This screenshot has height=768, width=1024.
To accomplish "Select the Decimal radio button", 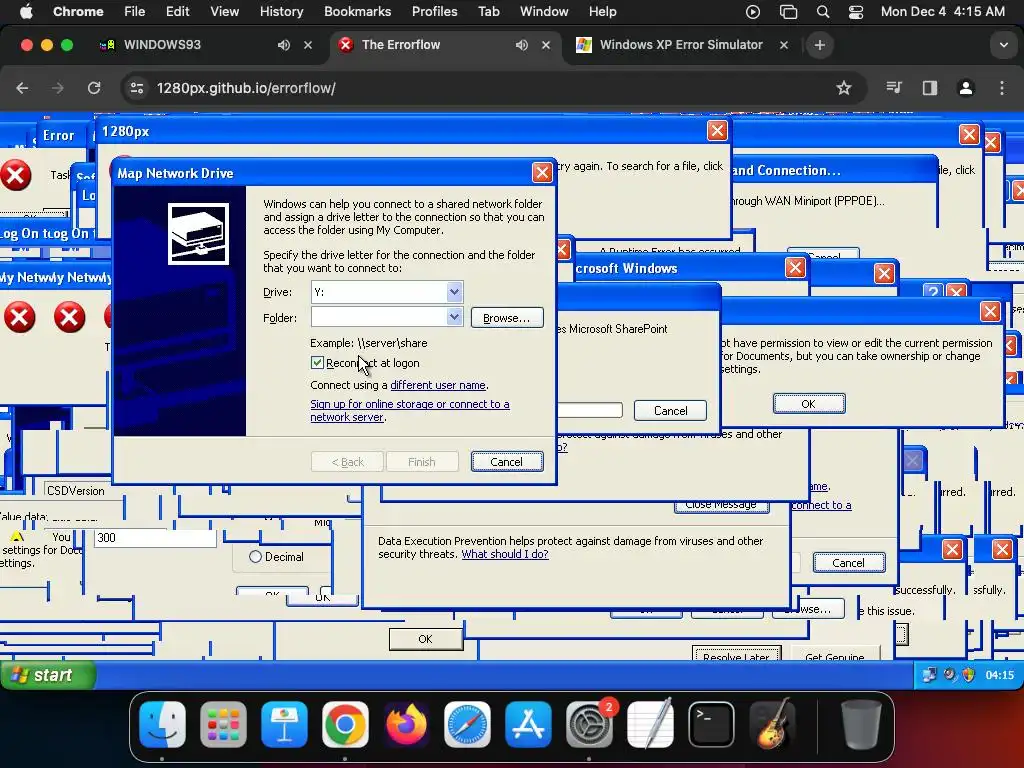I will (x=255, y=557).
